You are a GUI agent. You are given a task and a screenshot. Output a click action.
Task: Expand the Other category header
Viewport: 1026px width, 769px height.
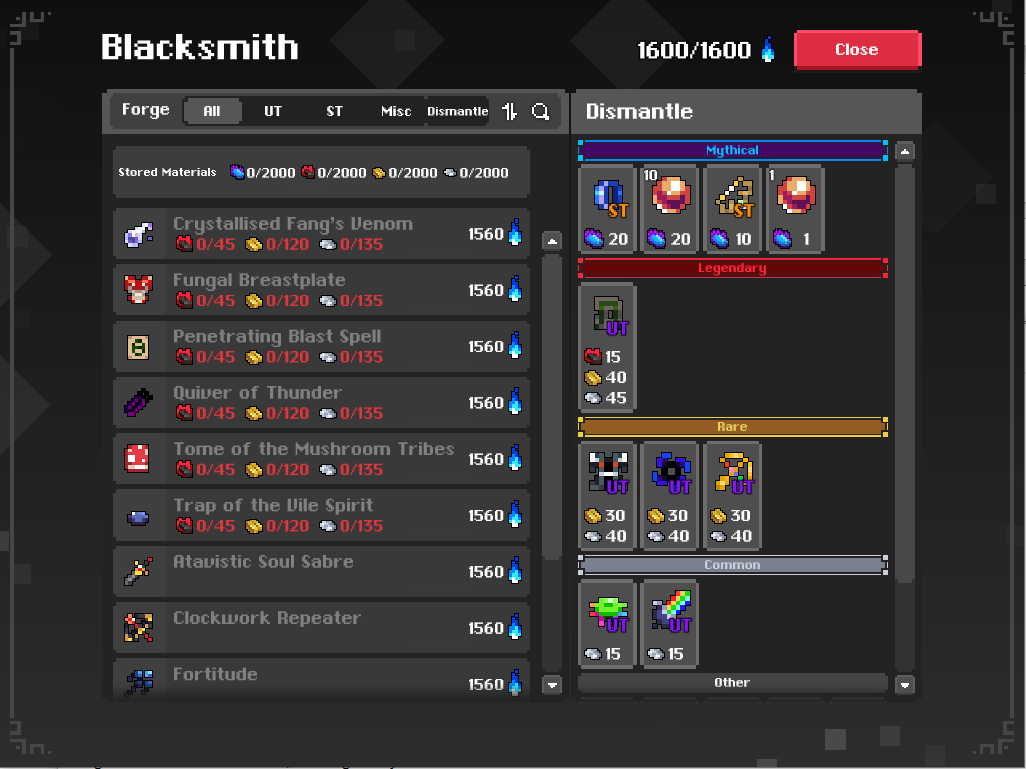click(x=733, y=683)
